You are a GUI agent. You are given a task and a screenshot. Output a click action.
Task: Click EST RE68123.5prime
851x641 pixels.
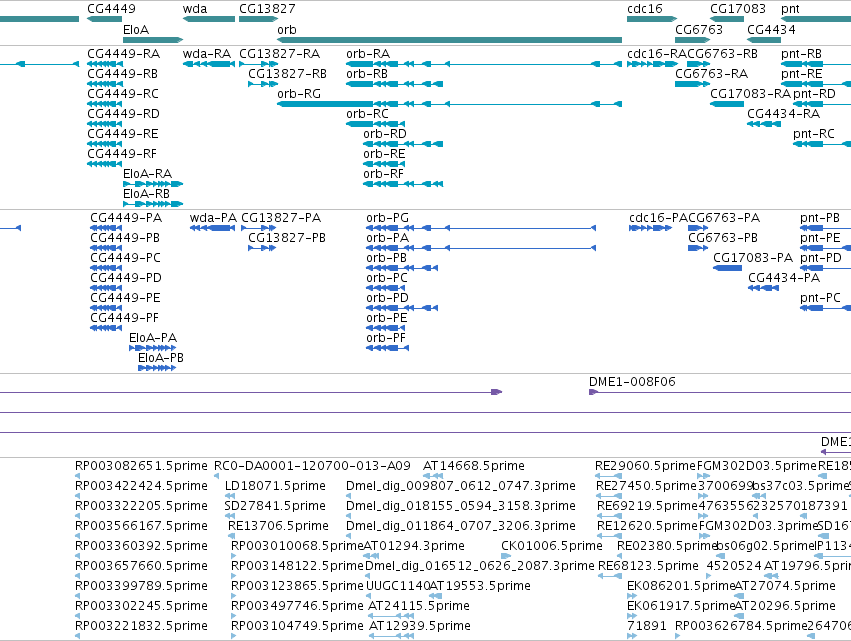[x=610, y=576]
